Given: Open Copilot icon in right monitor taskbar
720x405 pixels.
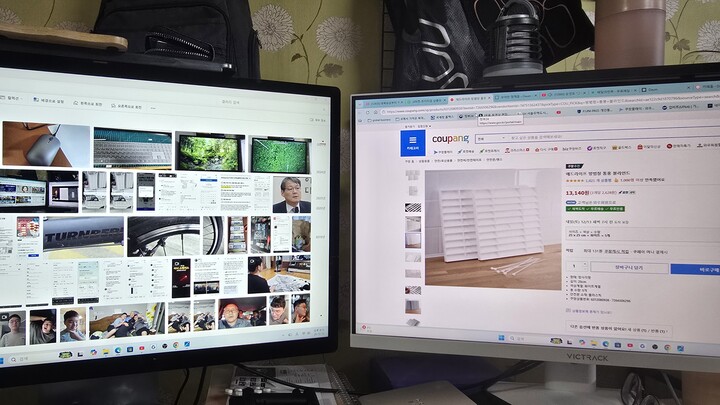Looking at the screenshot, I should point(582,342).
